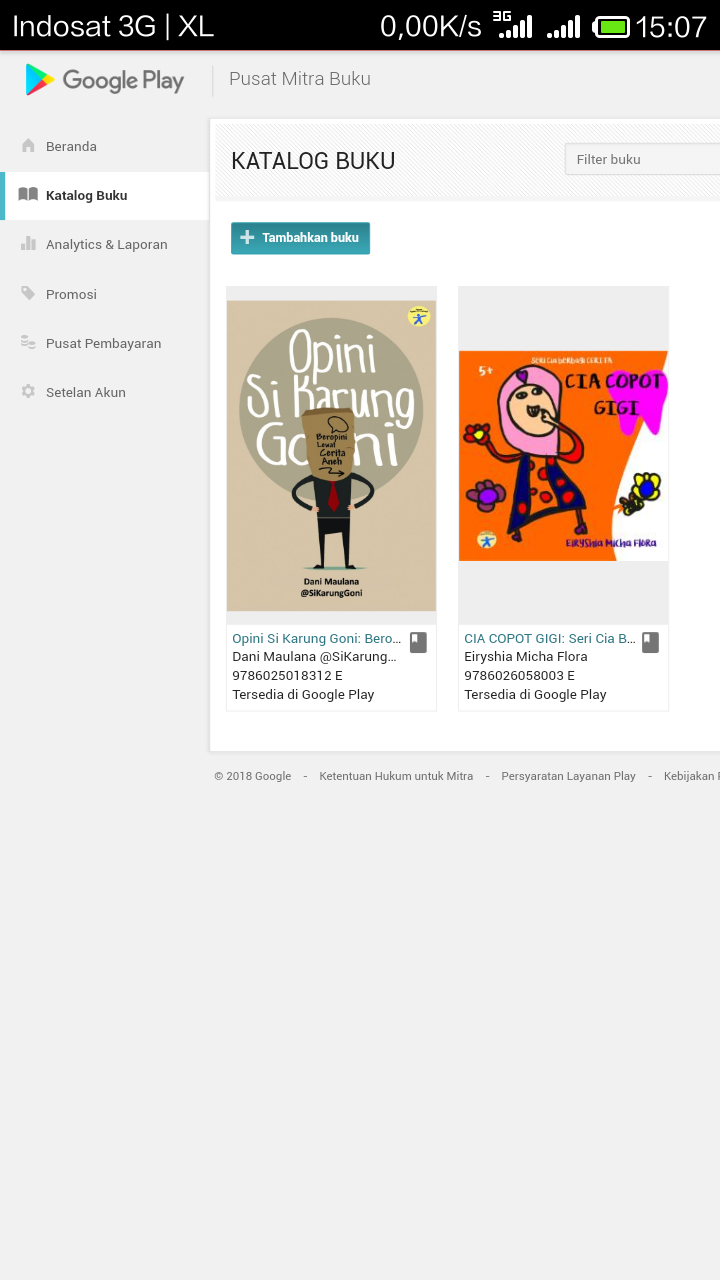720x1280 pixels.
Task: Click the CIA COPOT GIGI cover thumbnail
Action: pos(563,456)
